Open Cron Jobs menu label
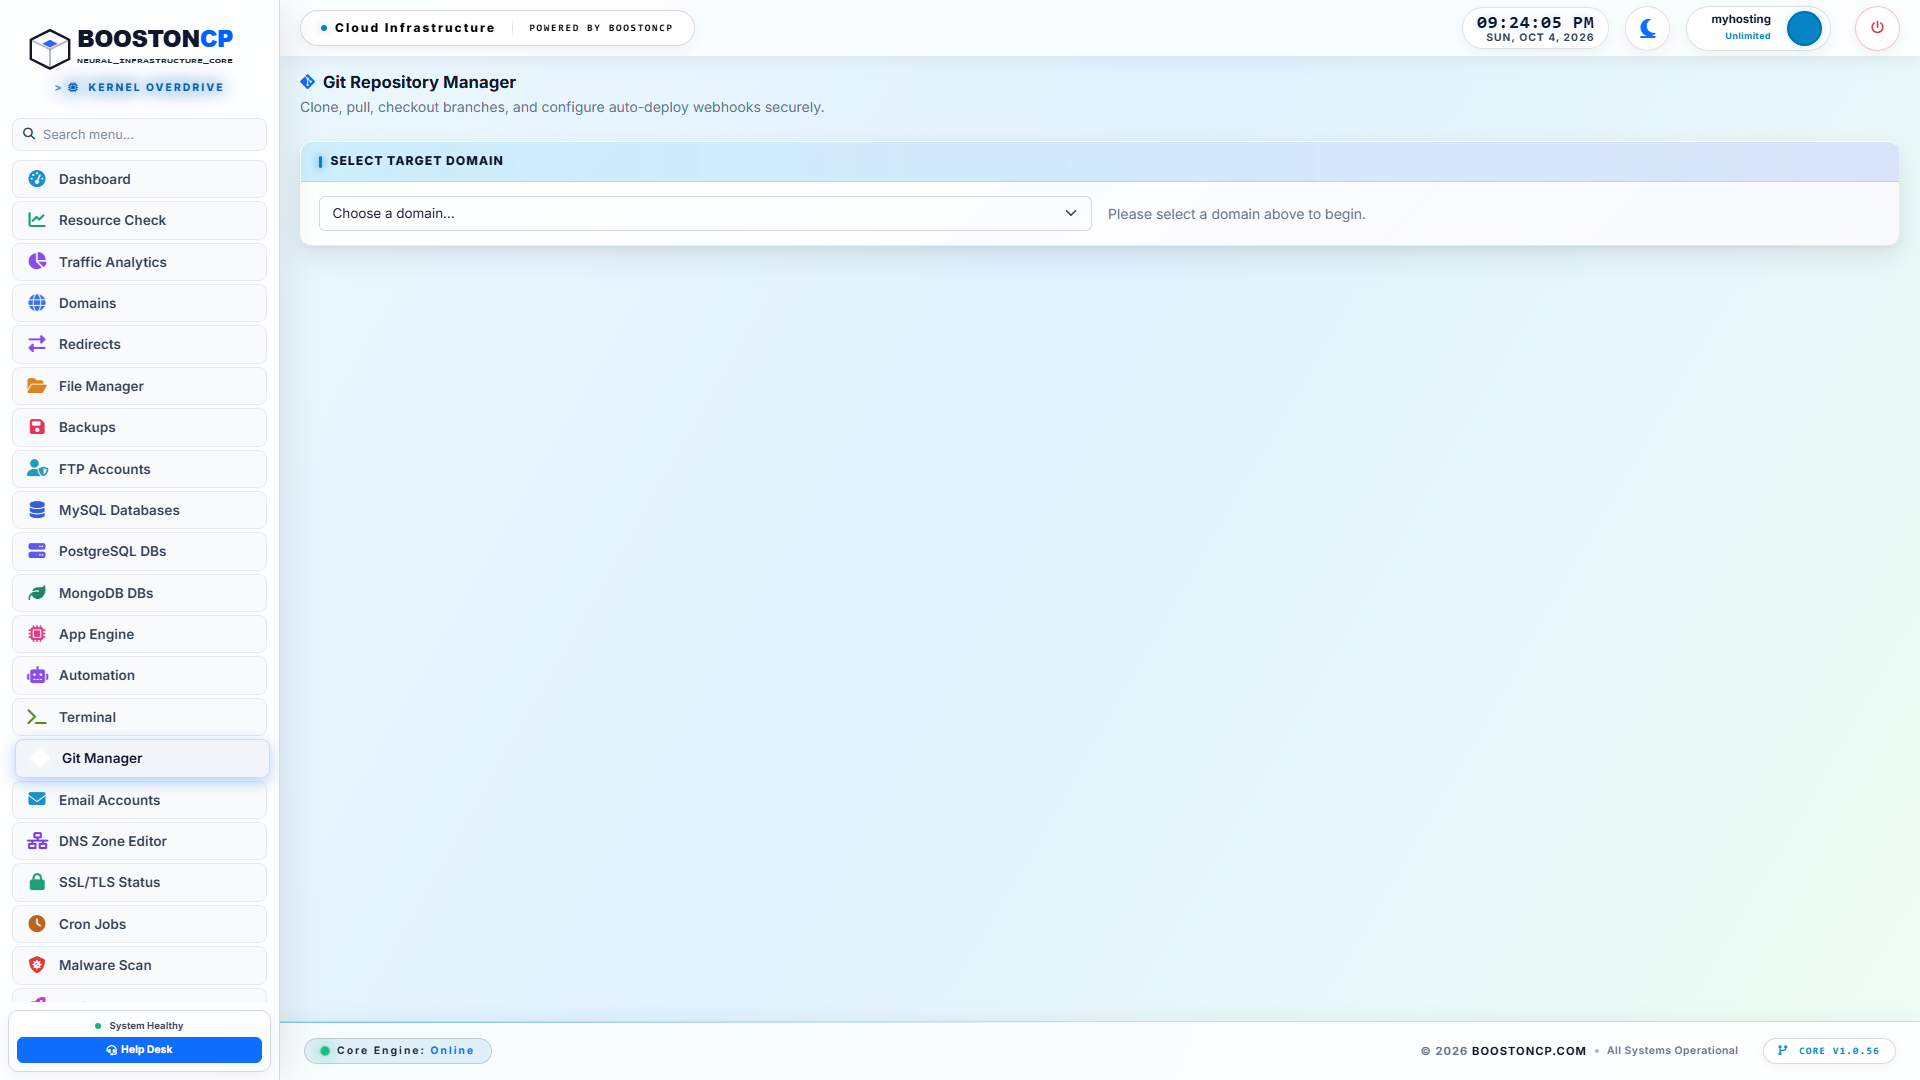Viewport: 1920px width, 1080px height. pyautogui.click(x=92, y=924)
